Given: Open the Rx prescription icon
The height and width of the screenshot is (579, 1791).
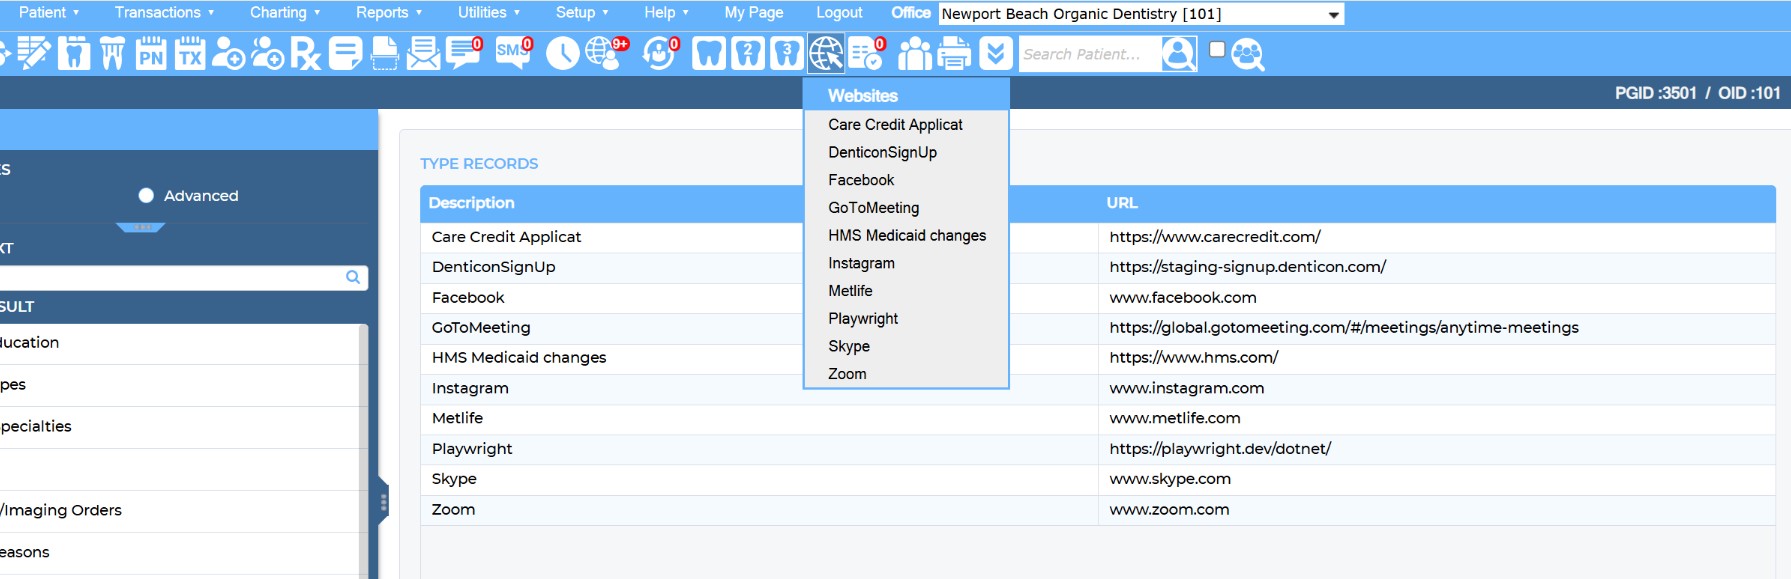Looking at the screenshot, I should [x=306, y=53].
